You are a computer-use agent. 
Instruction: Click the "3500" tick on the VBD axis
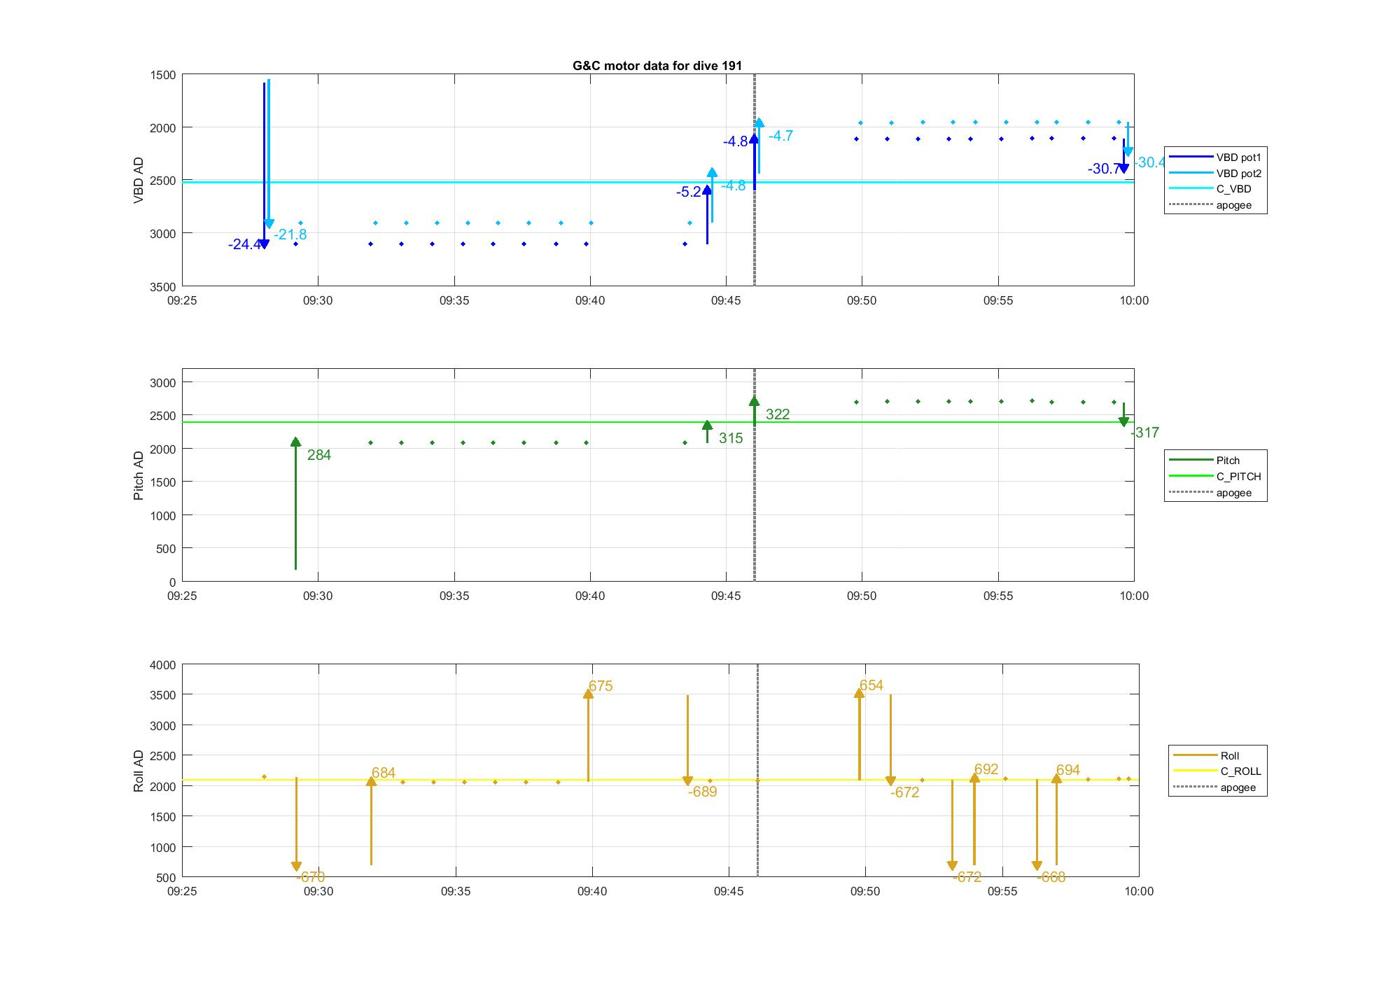pyautogui.click(x=163, y=287)
